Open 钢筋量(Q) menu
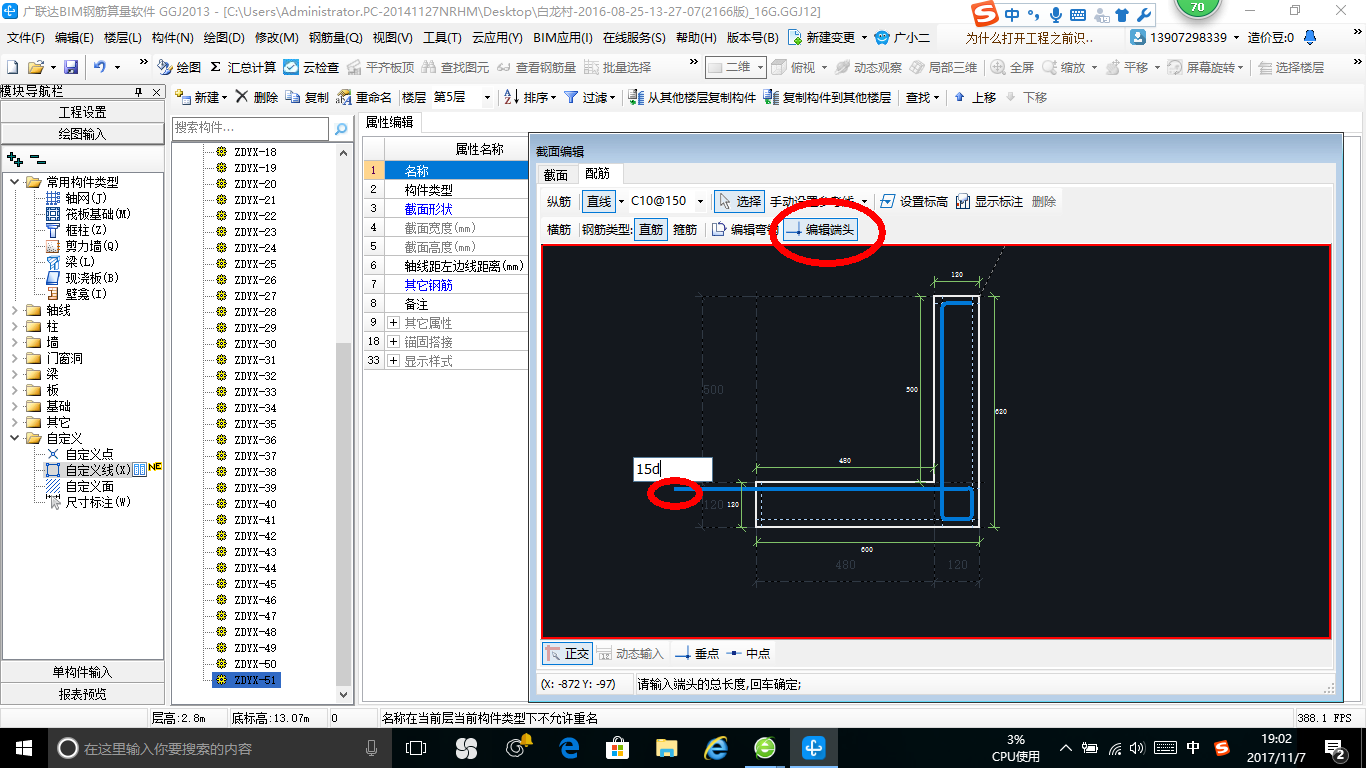1366x768 pixels. [335, 38]
